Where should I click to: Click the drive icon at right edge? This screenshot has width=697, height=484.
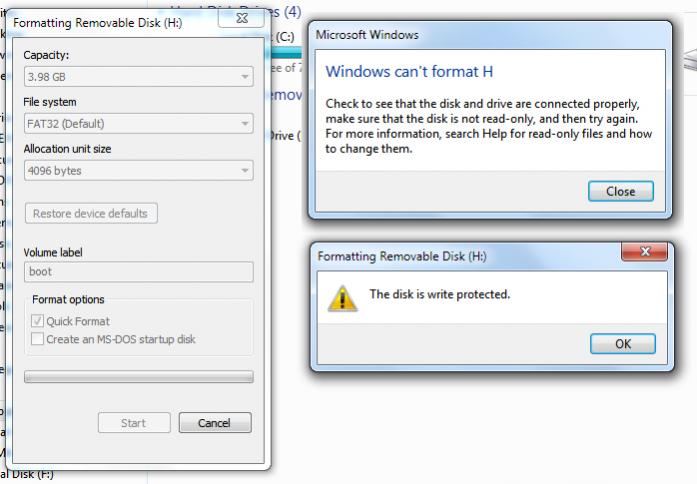[x=690, y=61]
